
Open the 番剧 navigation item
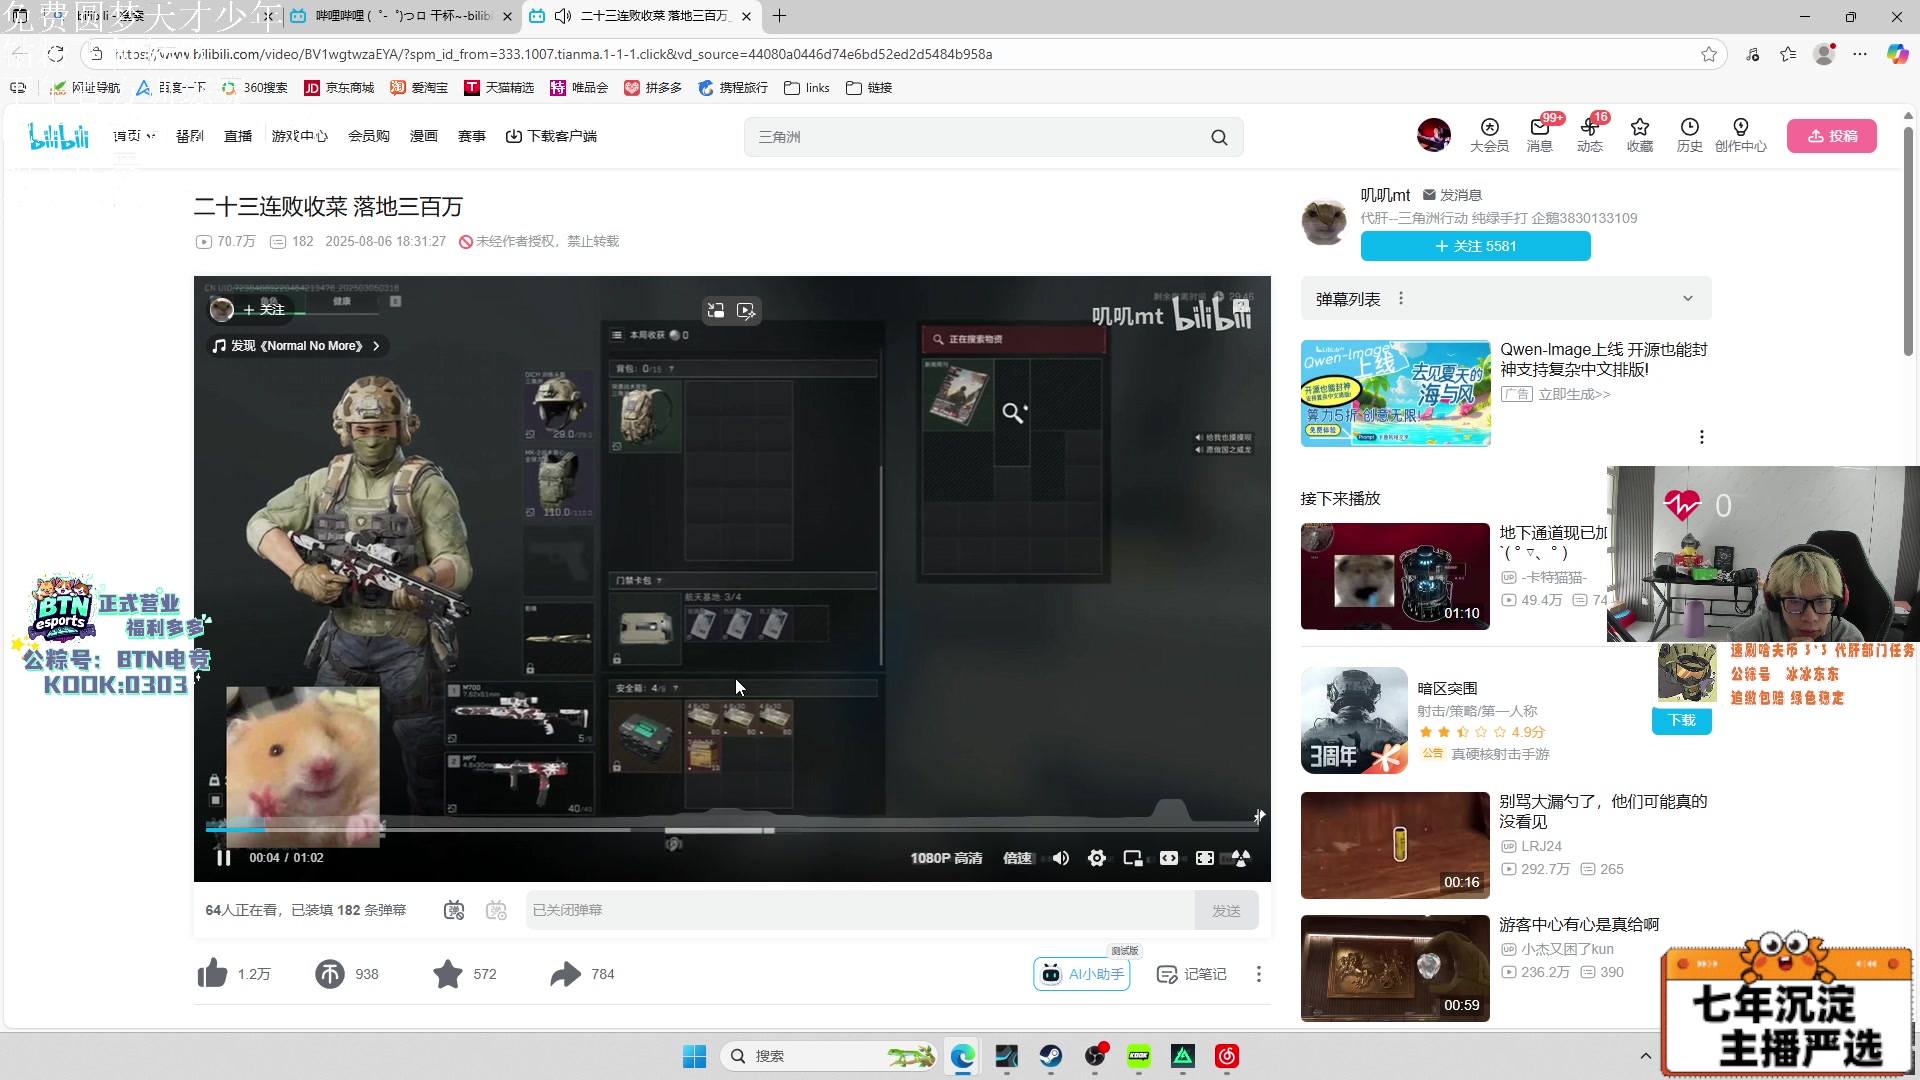[190, 136]
